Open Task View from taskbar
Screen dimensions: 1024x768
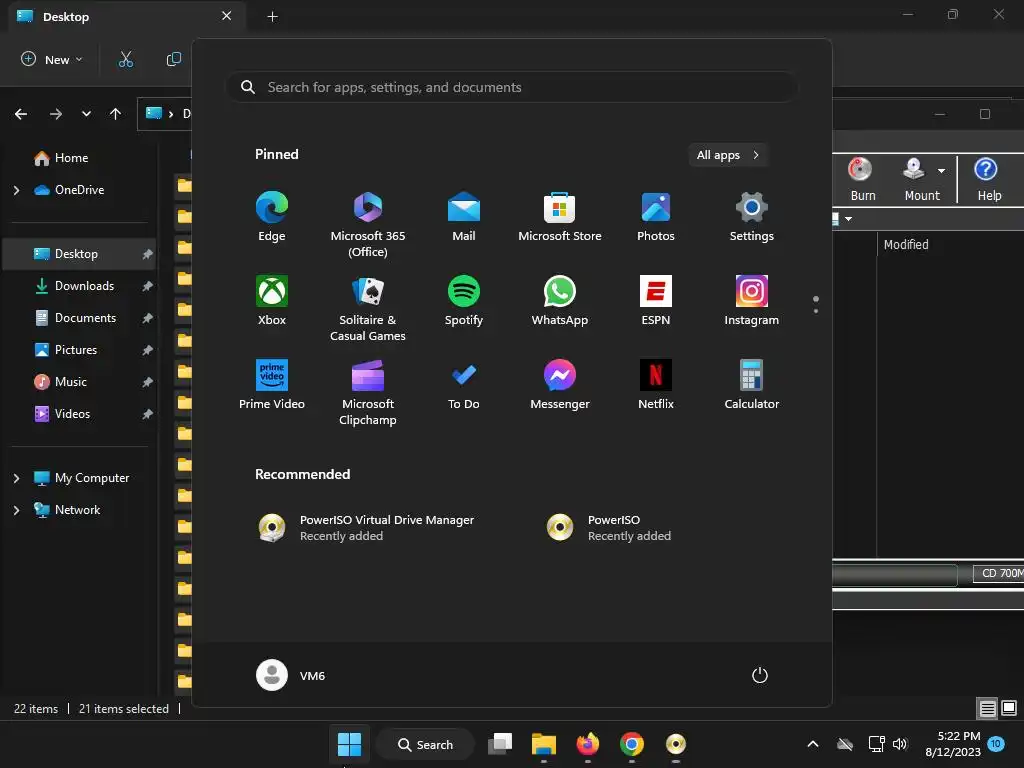[x=500, y=744]
